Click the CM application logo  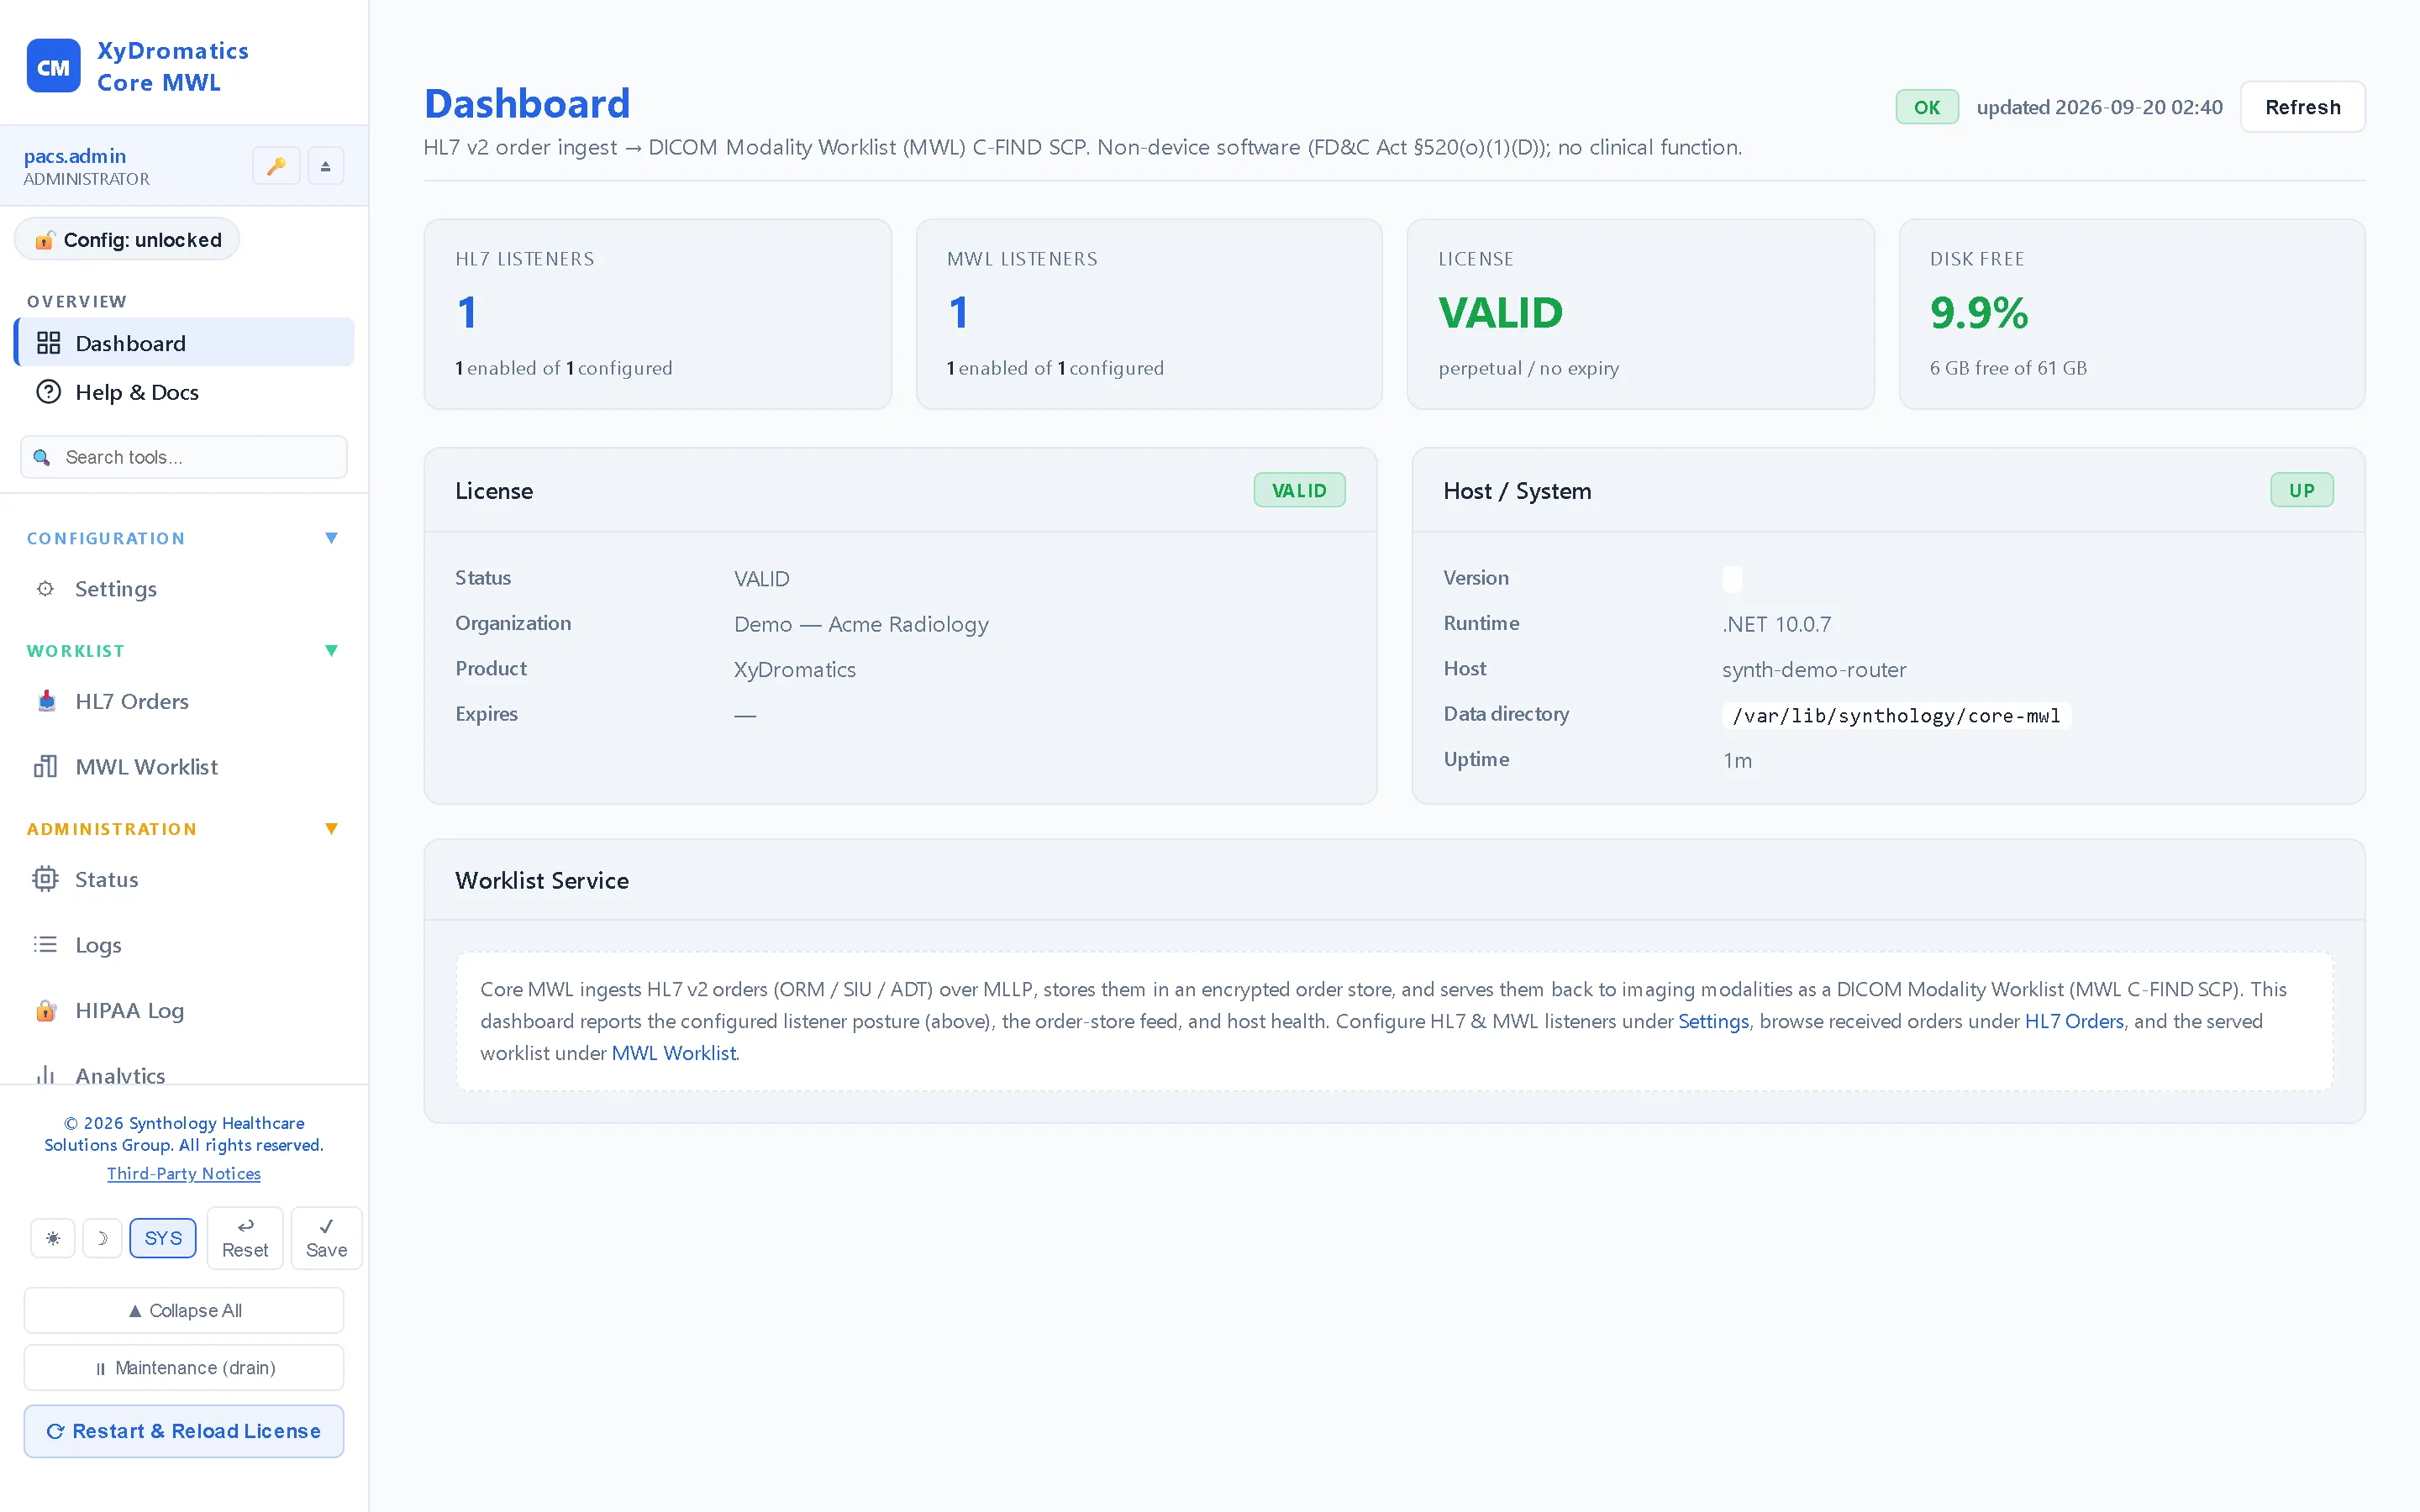click(x=53, y=66)
